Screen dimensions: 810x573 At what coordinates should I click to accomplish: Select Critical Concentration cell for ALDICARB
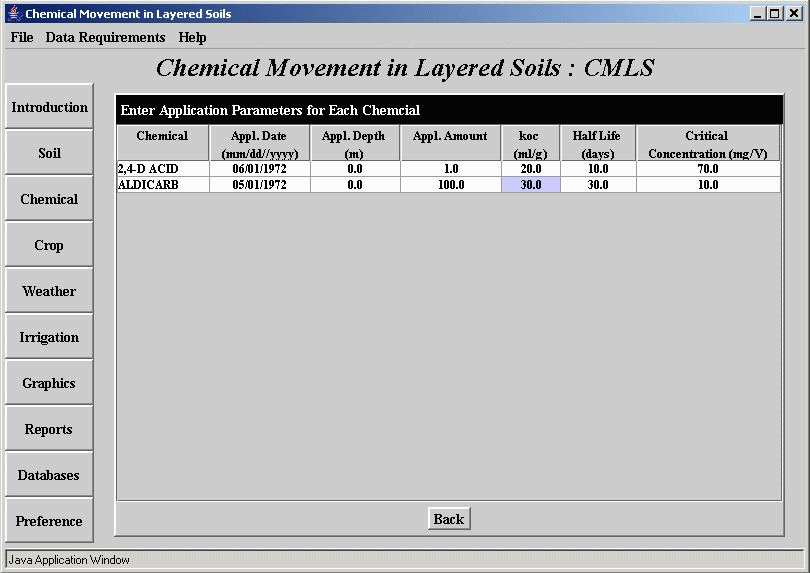pos(708,185)
